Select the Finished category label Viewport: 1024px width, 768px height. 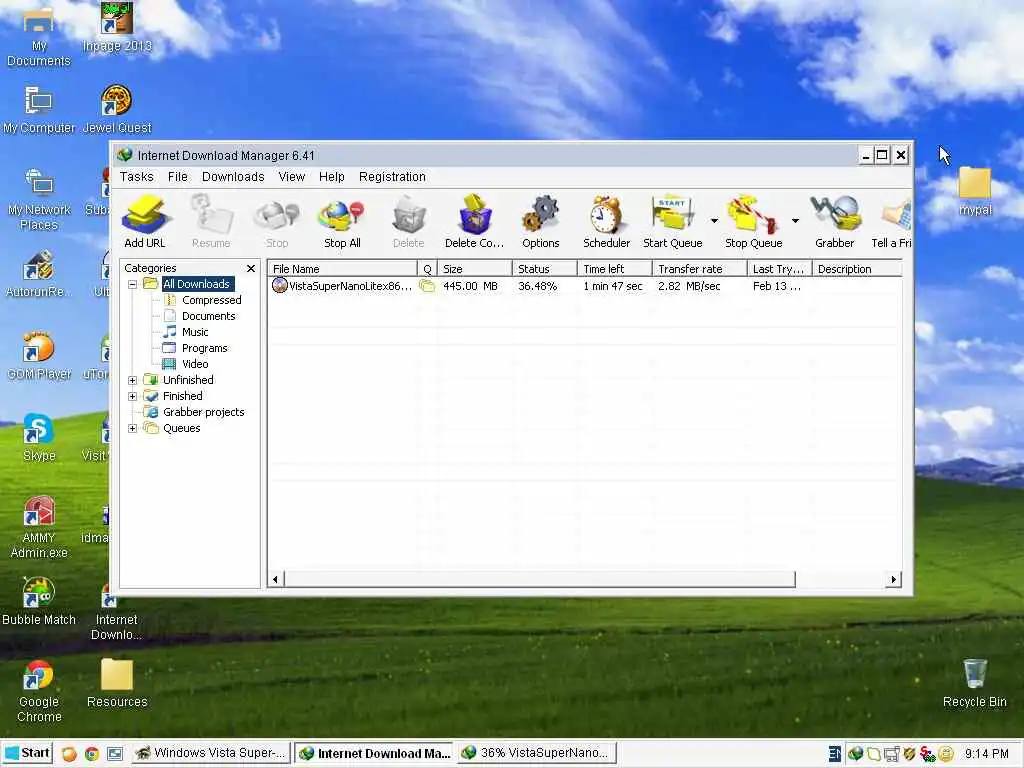coord(183,396)
